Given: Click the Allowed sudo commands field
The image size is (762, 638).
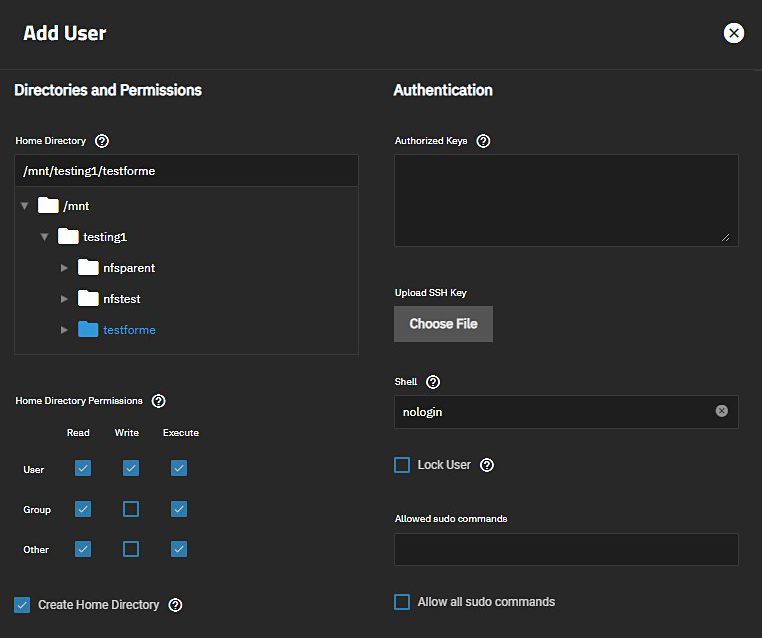Looking at the screenshot, I should [x=566, y=549].
